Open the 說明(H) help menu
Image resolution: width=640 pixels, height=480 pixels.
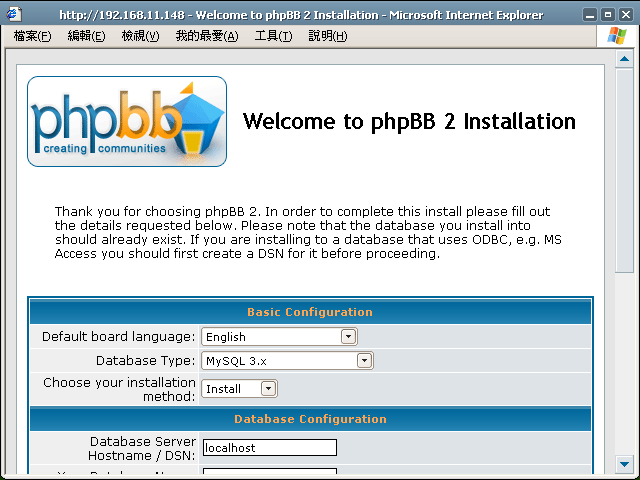328,36
